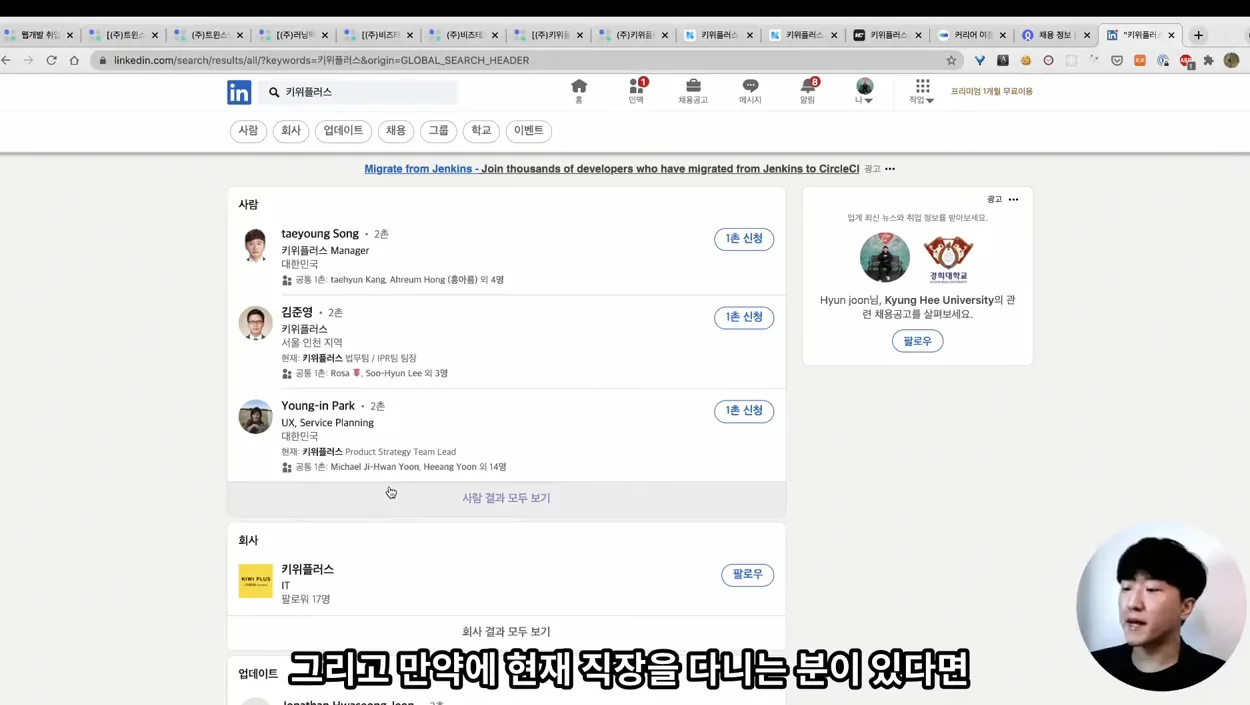Open the 인맥 (My Network) icon
Viewport: 1250px width, 705px height.
[636, 91]
